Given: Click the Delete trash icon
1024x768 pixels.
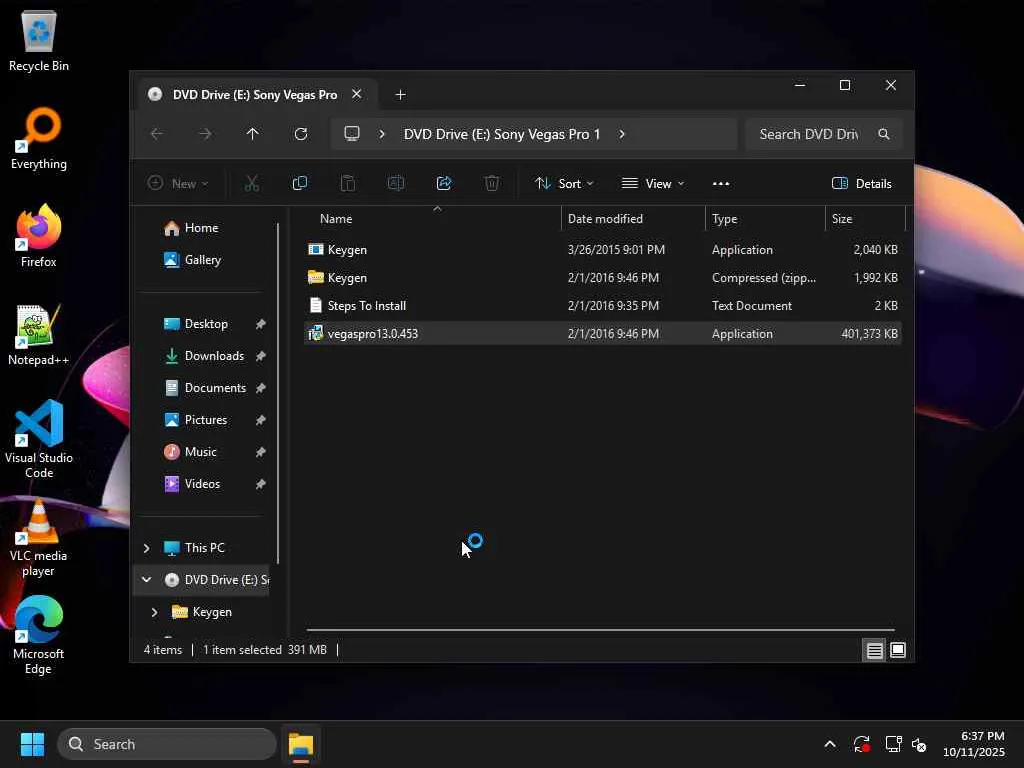Looking at the screenshot, I should point(492,184).
